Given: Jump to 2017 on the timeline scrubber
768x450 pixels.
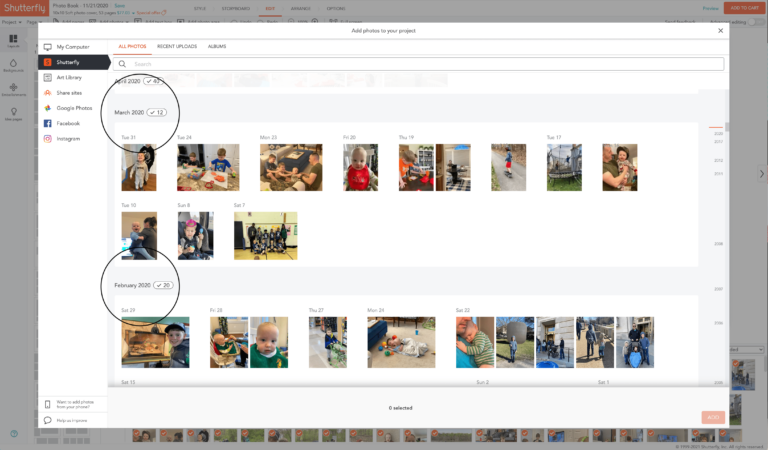Looking at the screenshot, I should coord(718,142).
